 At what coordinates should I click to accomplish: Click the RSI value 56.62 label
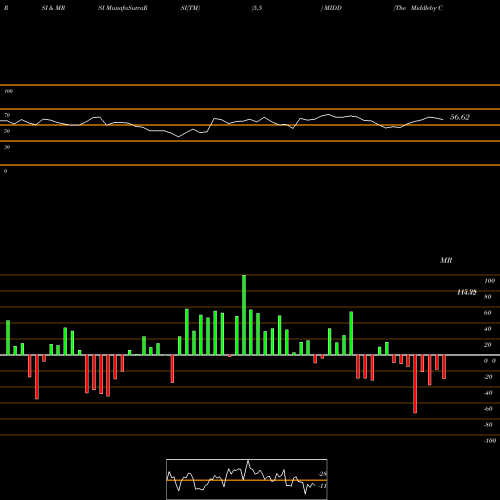460,117
